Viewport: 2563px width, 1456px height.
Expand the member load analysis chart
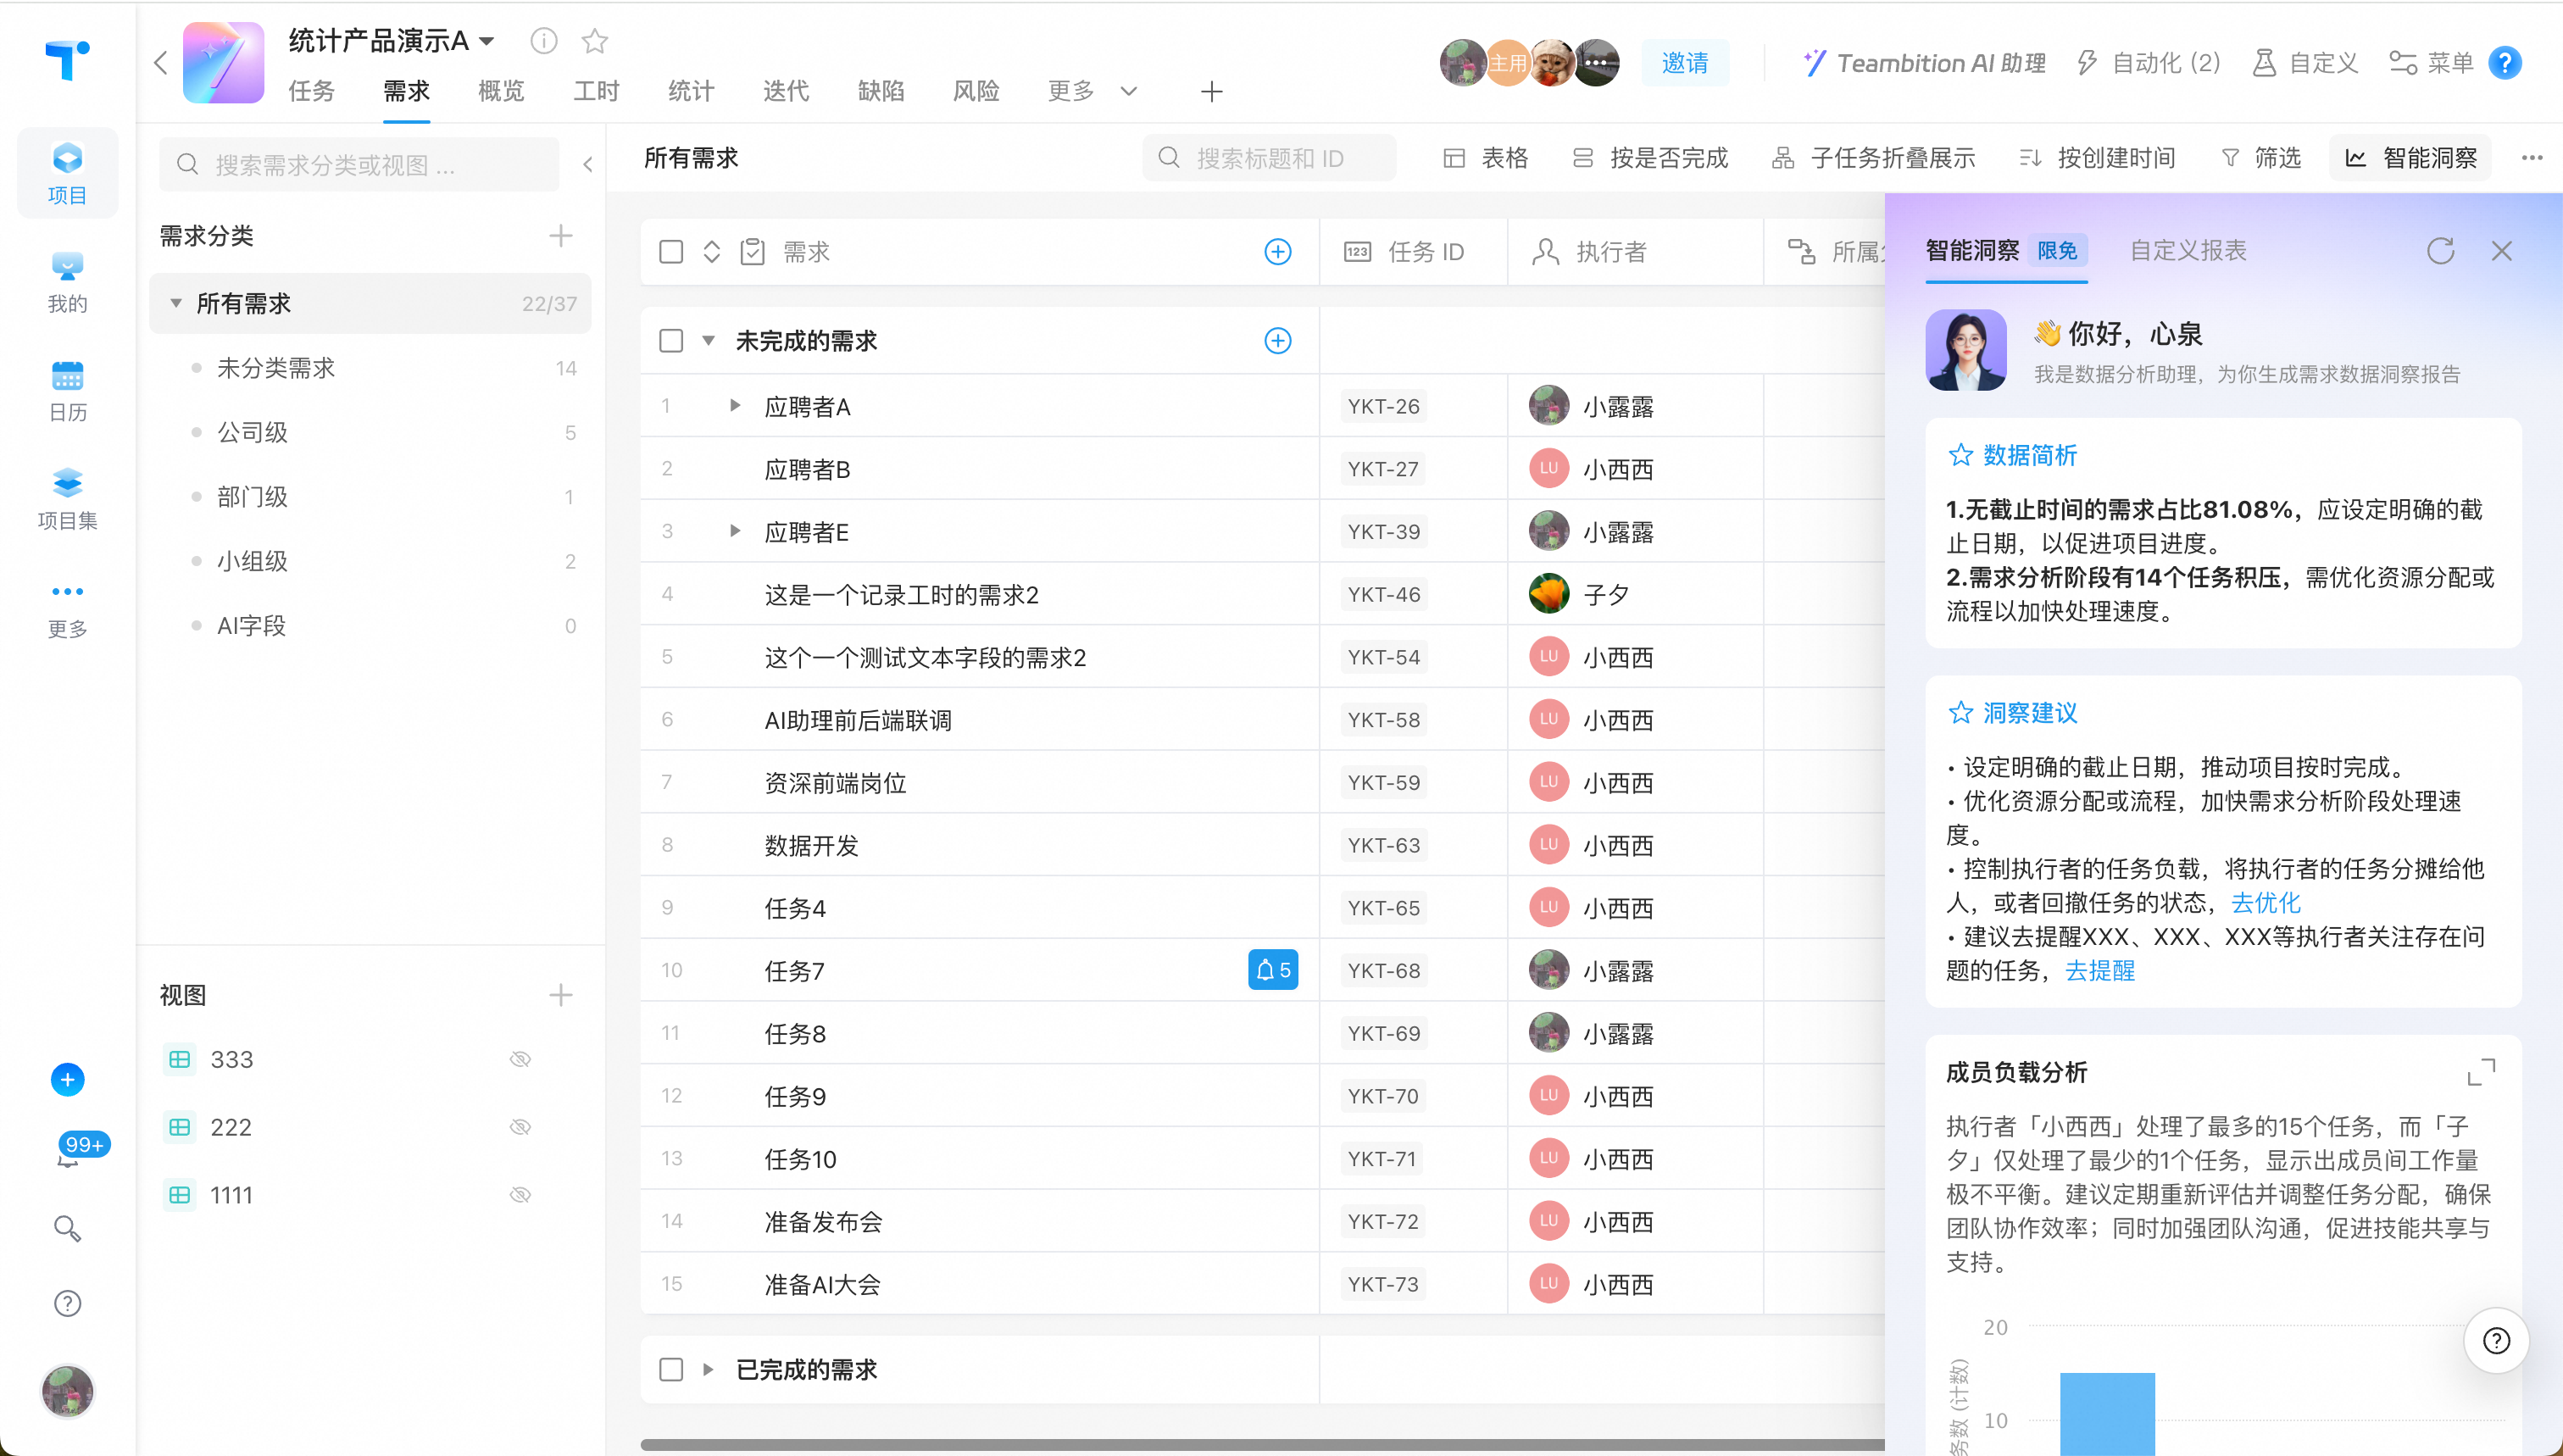(2481, 1072)
